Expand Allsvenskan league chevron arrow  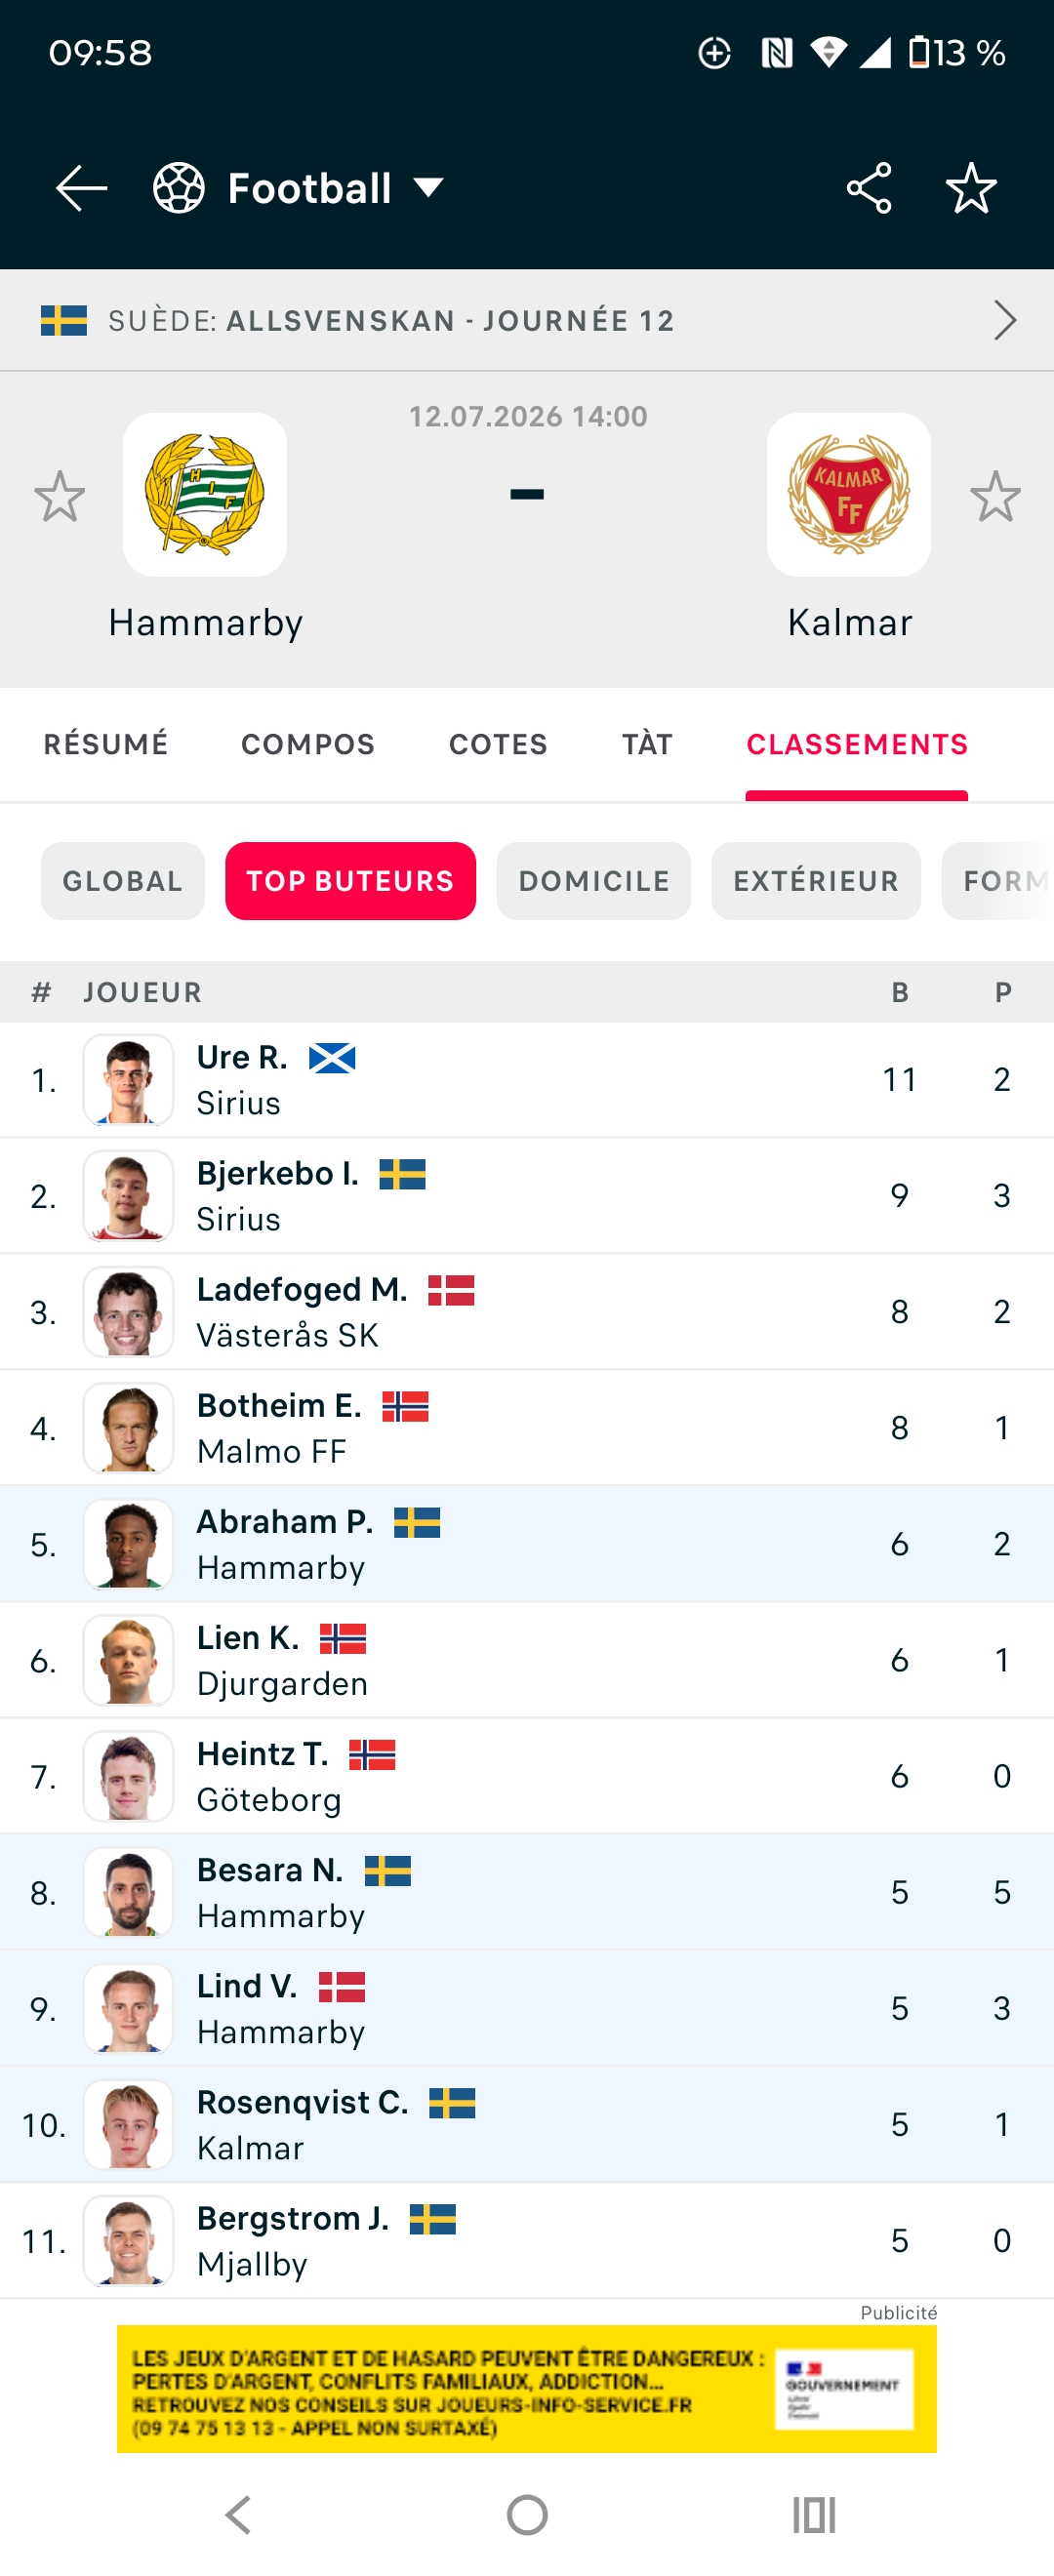pyautogui.click(x=1005, y=320)
